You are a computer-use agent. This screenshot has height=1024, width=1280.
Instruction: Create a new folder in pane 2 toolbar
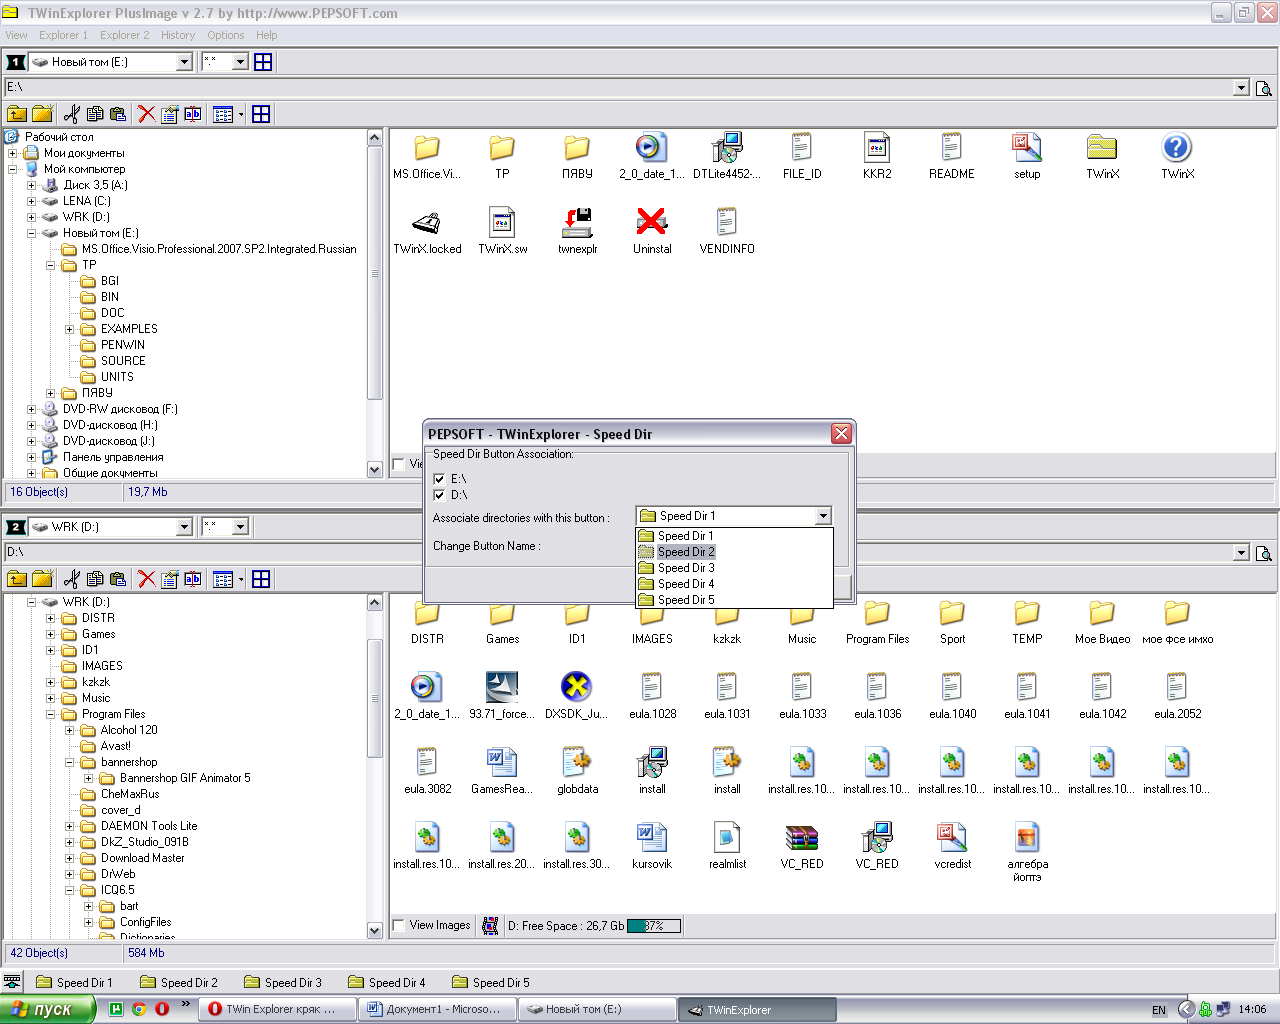coord(42,579)
